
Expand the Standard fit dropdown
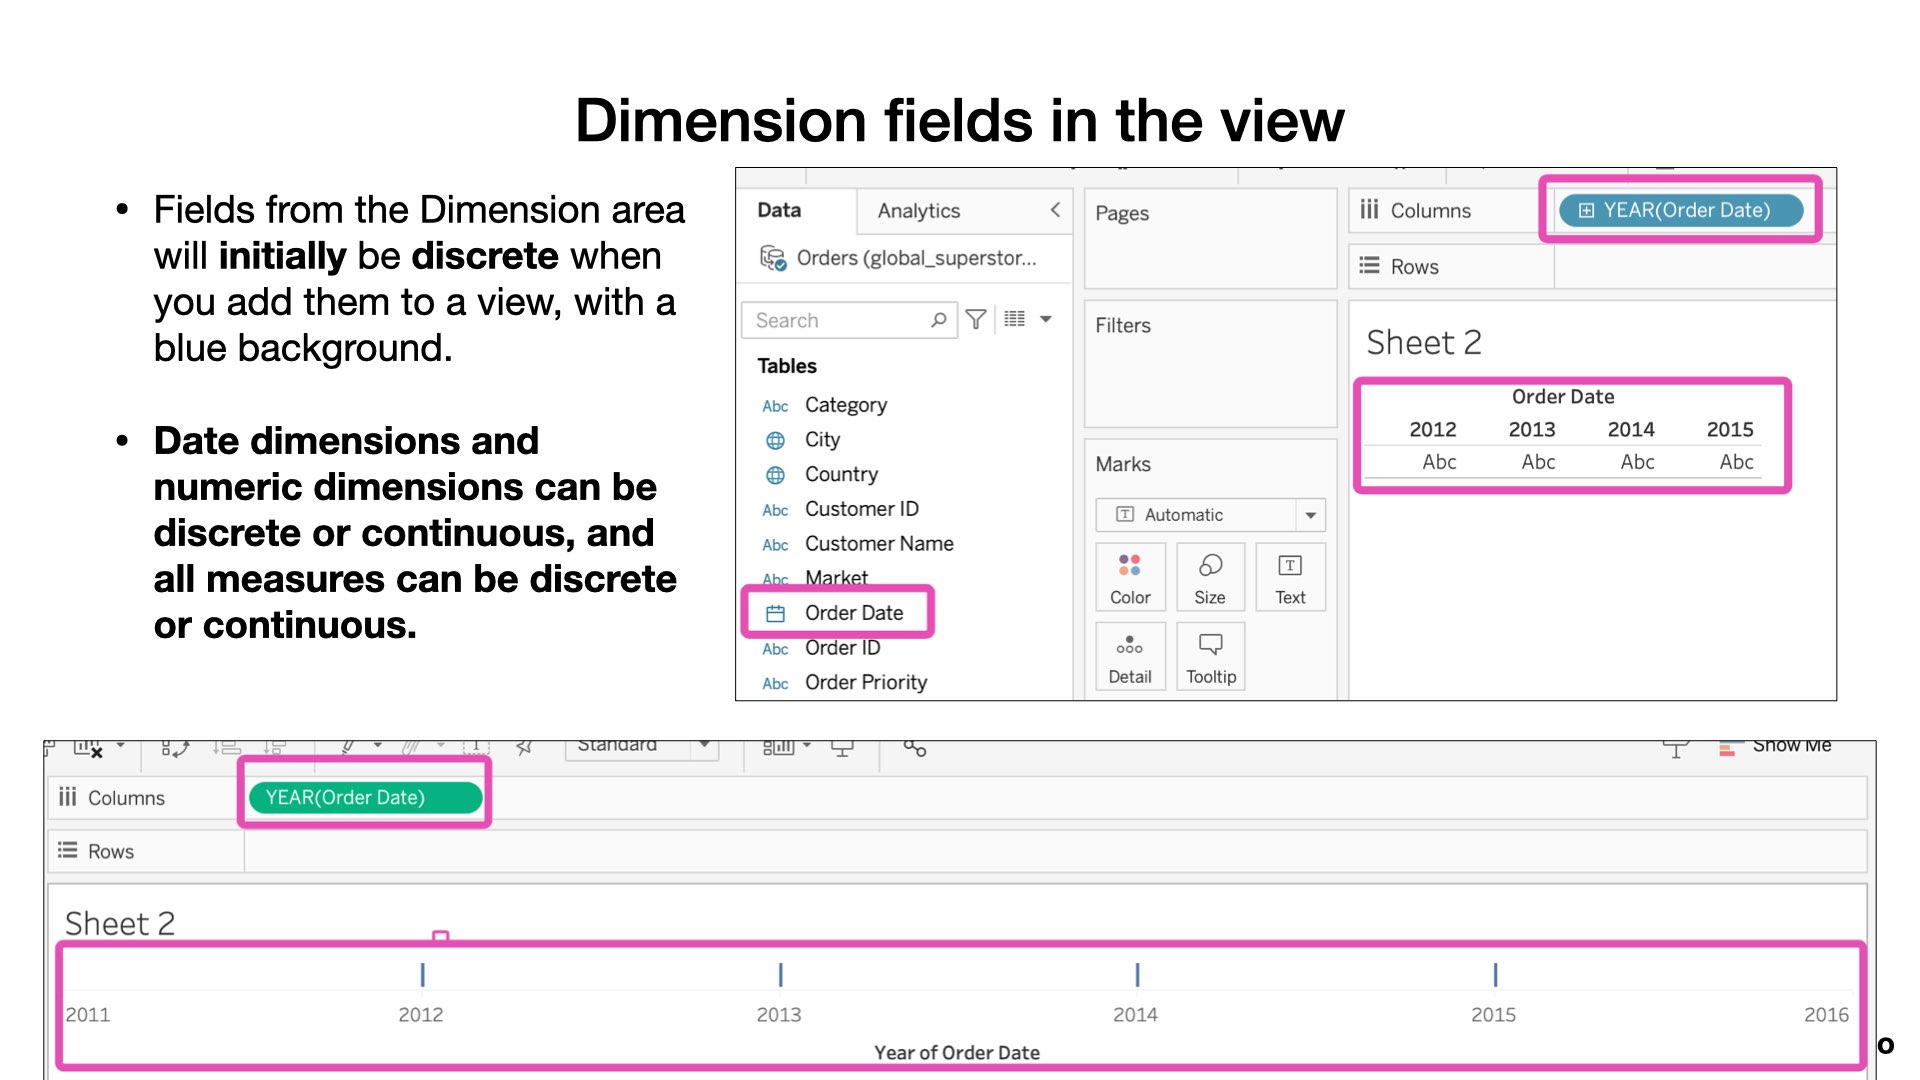704,745
